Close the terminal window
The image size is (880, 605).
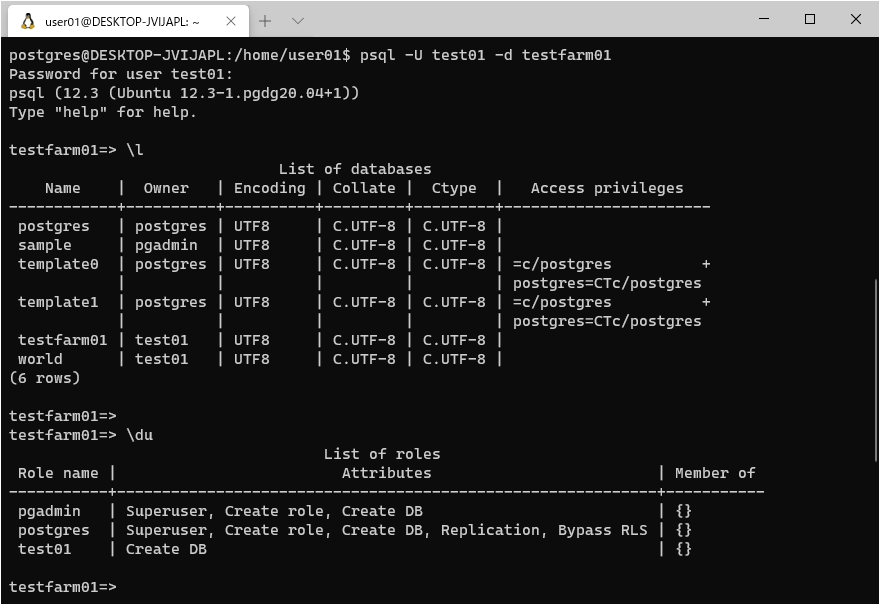(x=855, y=19)
